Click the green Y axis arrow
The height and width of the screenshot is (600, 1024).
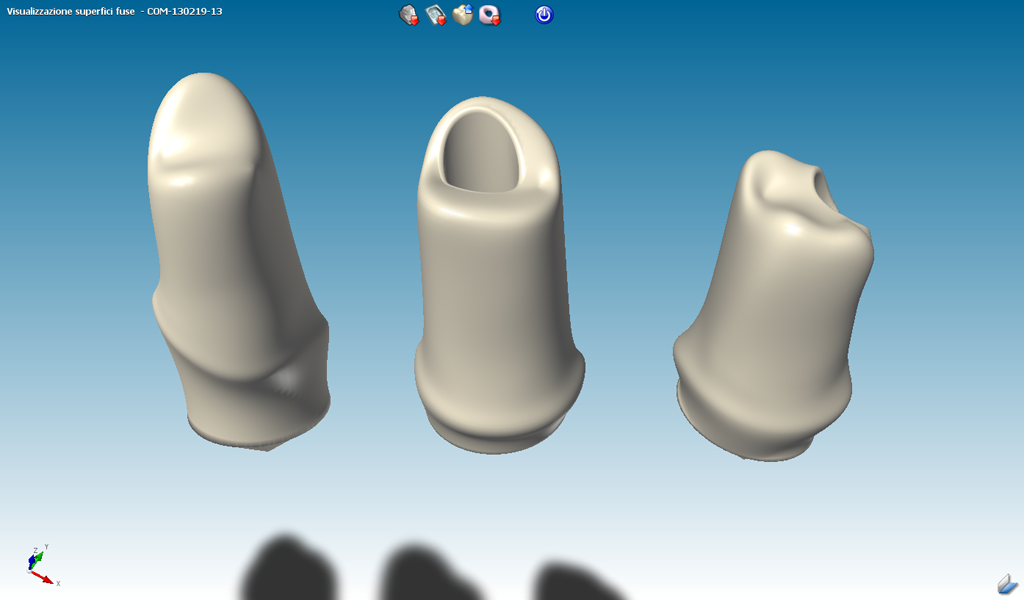click(40, 555)
